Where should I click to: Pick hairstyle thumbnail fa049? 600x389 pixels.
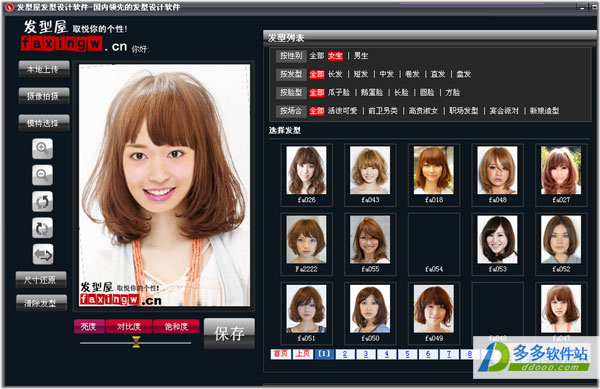[434, 313]
